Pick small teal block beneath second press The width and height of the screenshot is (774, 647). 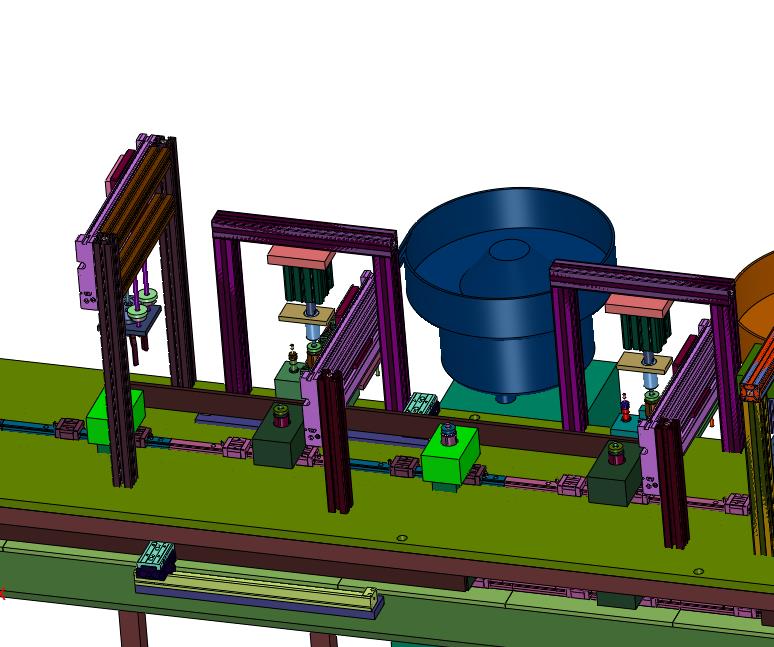click(623, 423)
